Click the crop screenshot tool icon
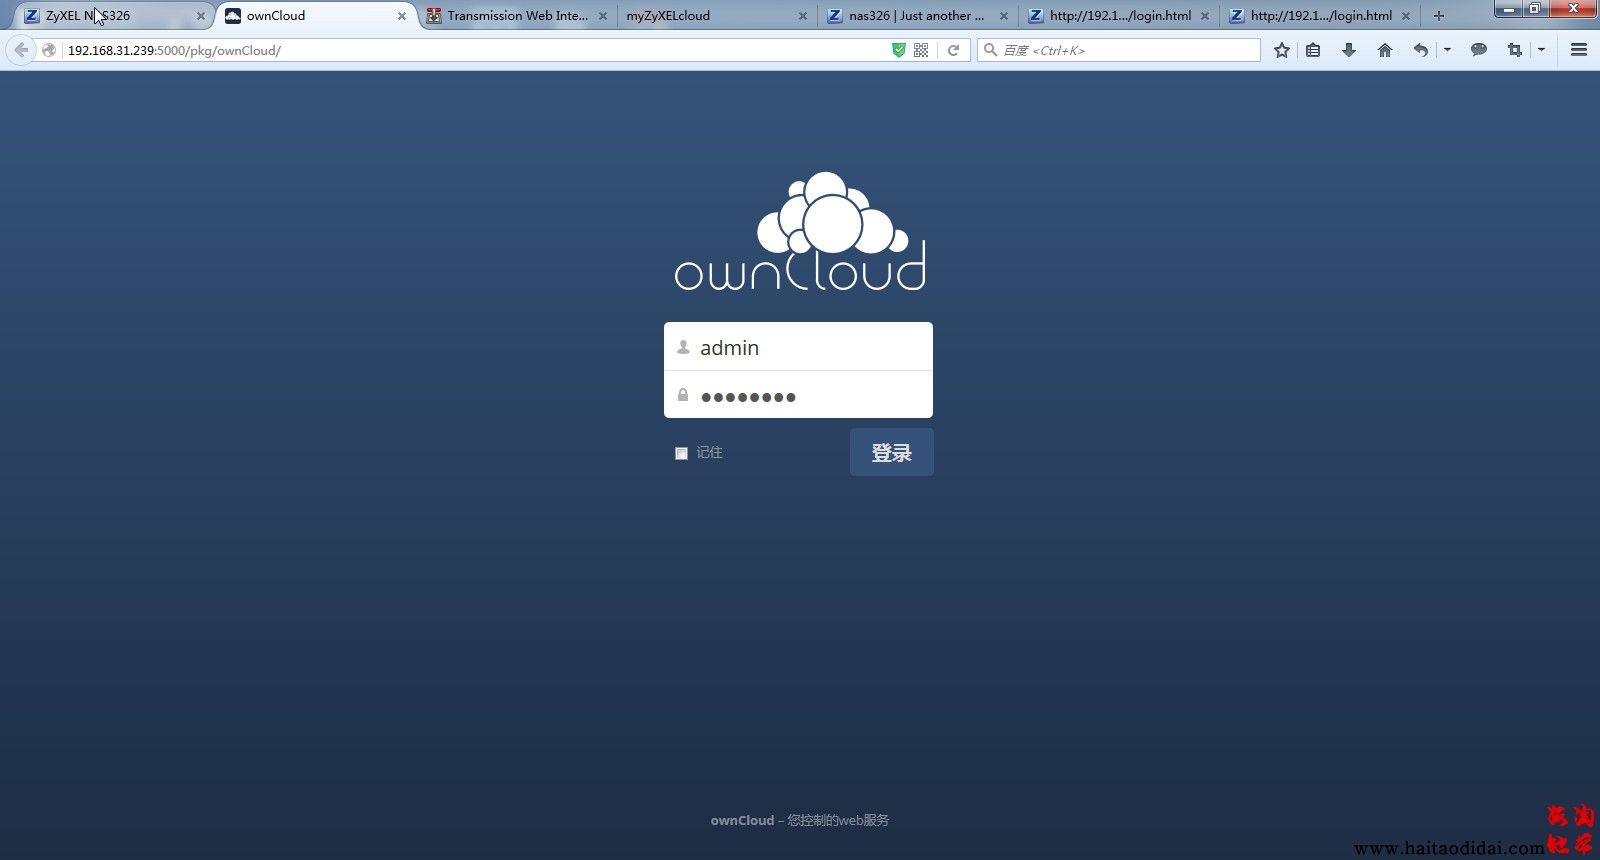Viewport: 1600px width, 860px height. coord(1514,50)
